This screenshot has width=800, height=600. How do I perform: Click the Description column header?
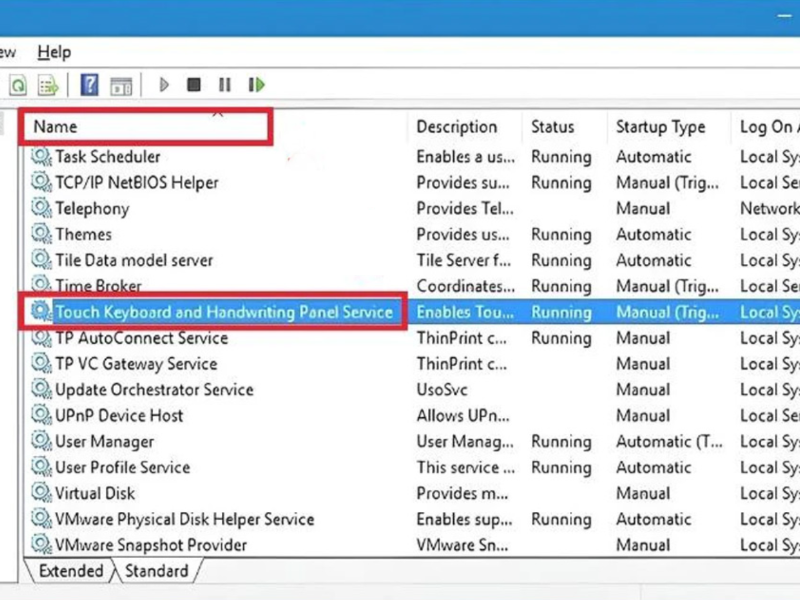click(x=456, y=127)
